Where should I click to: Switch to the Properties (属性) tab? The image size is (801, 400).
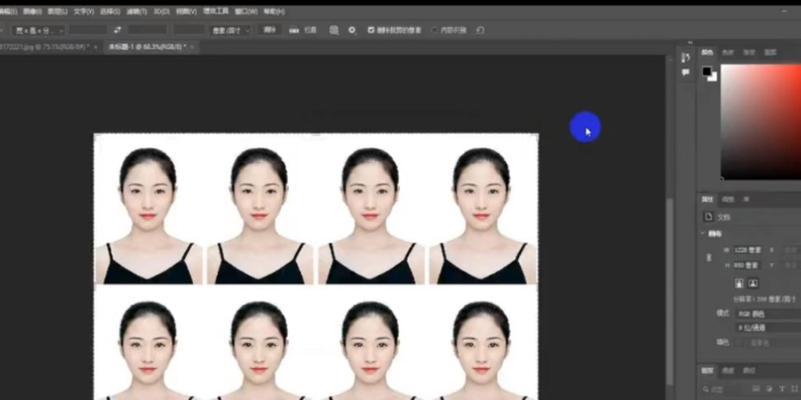[707, 199]
